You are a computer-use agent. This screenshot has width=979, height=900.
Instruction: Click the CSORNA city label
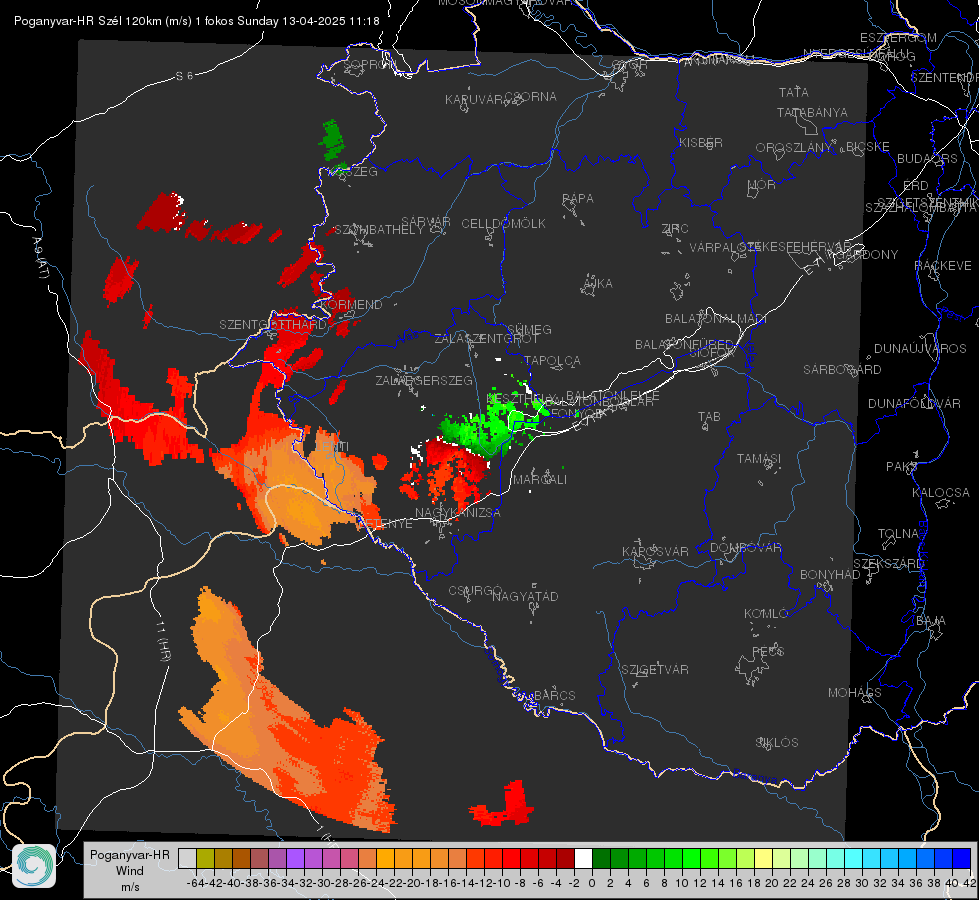(530, 97)
